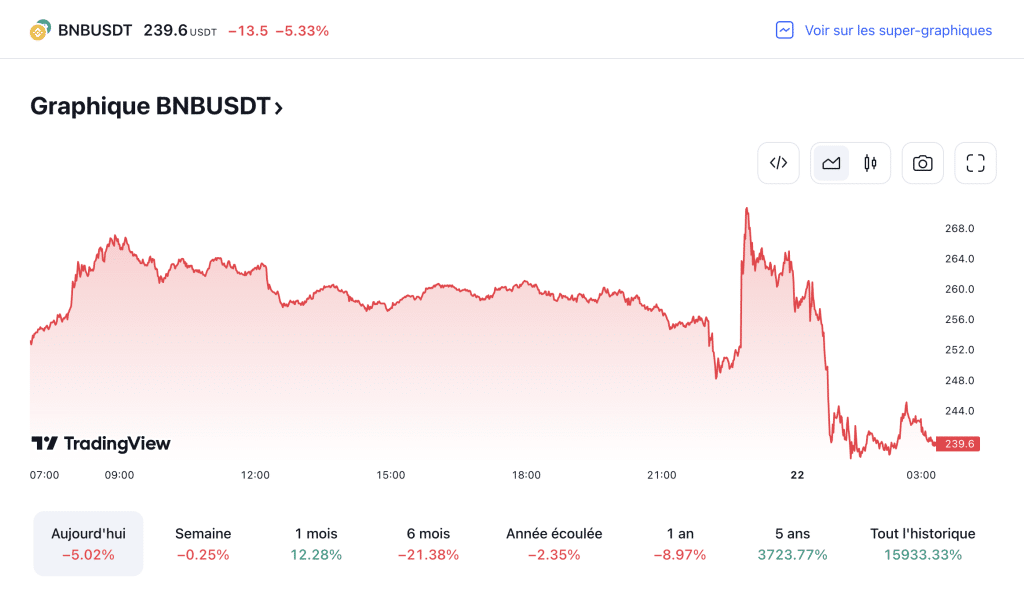Click the super-charts icon at top right
This screenshot has width=1024, height=596.
coord(785,30)
